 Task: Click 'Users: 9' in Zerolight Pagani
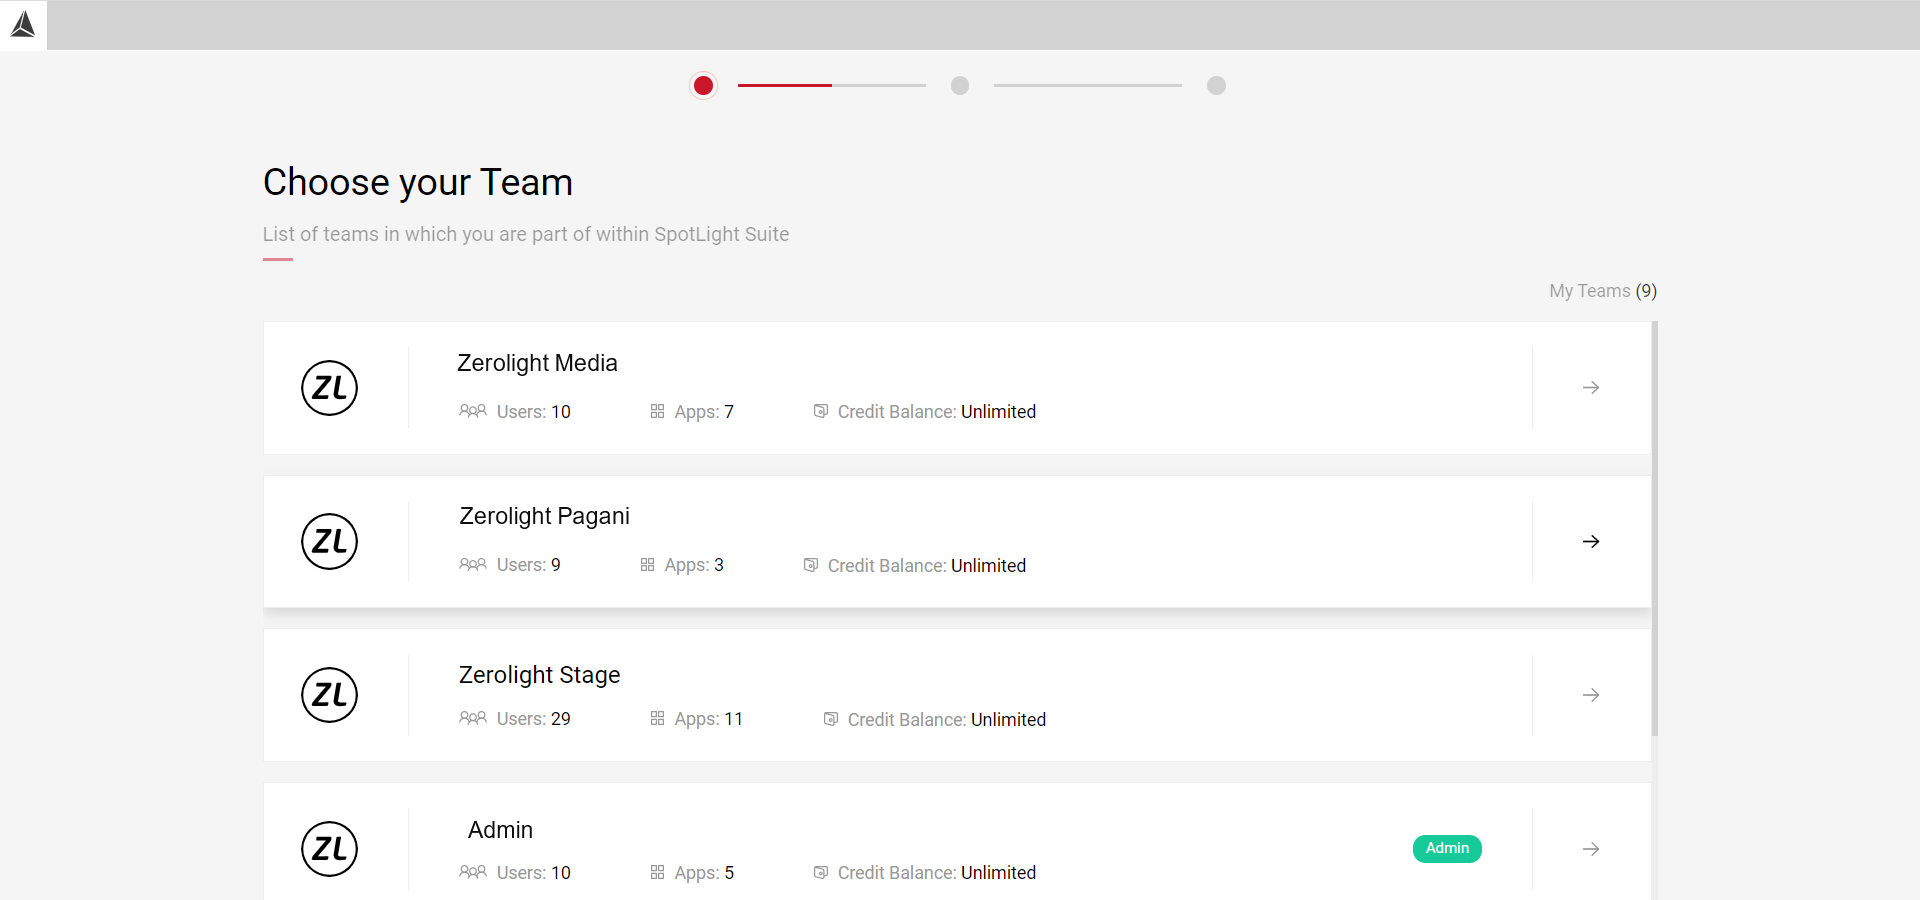[528, 565]
